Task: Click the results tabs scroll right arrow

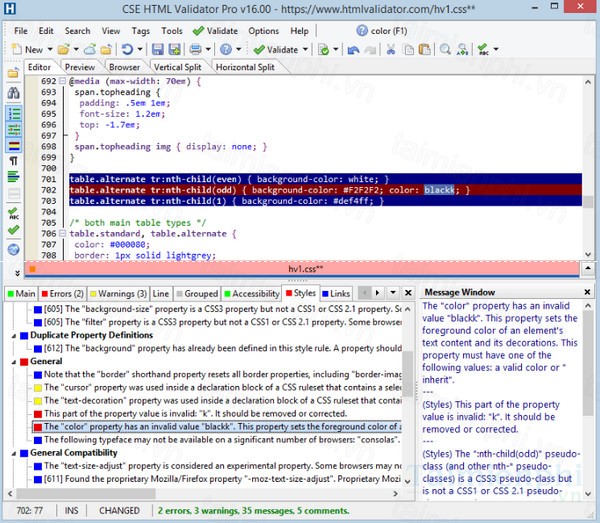Action: 377,293
